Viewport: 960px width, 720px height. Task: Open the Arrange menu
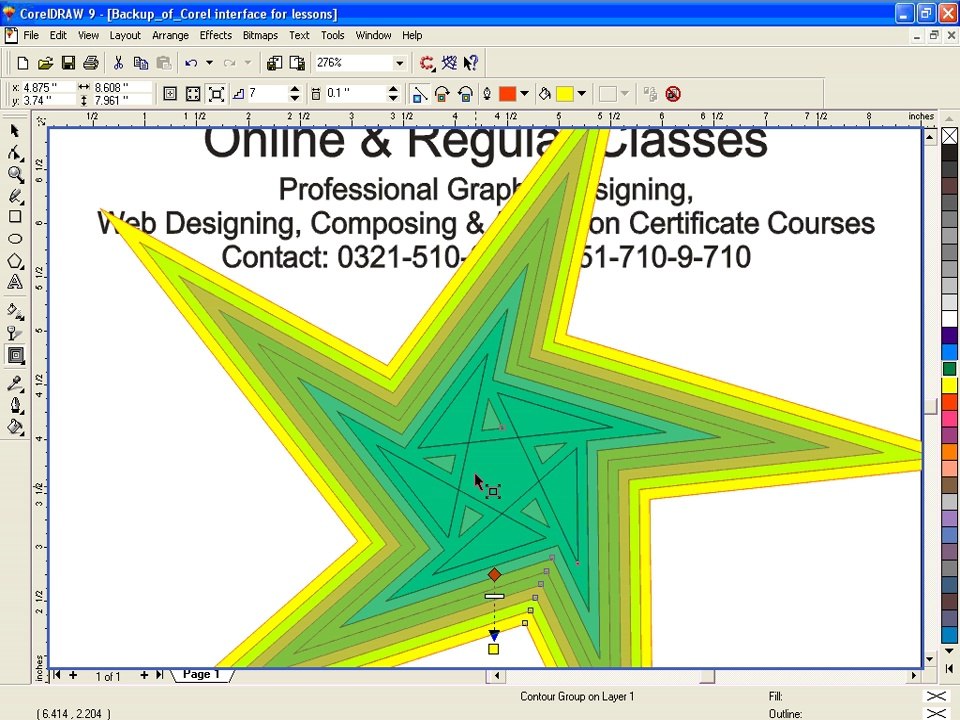[x=170, y=35]
